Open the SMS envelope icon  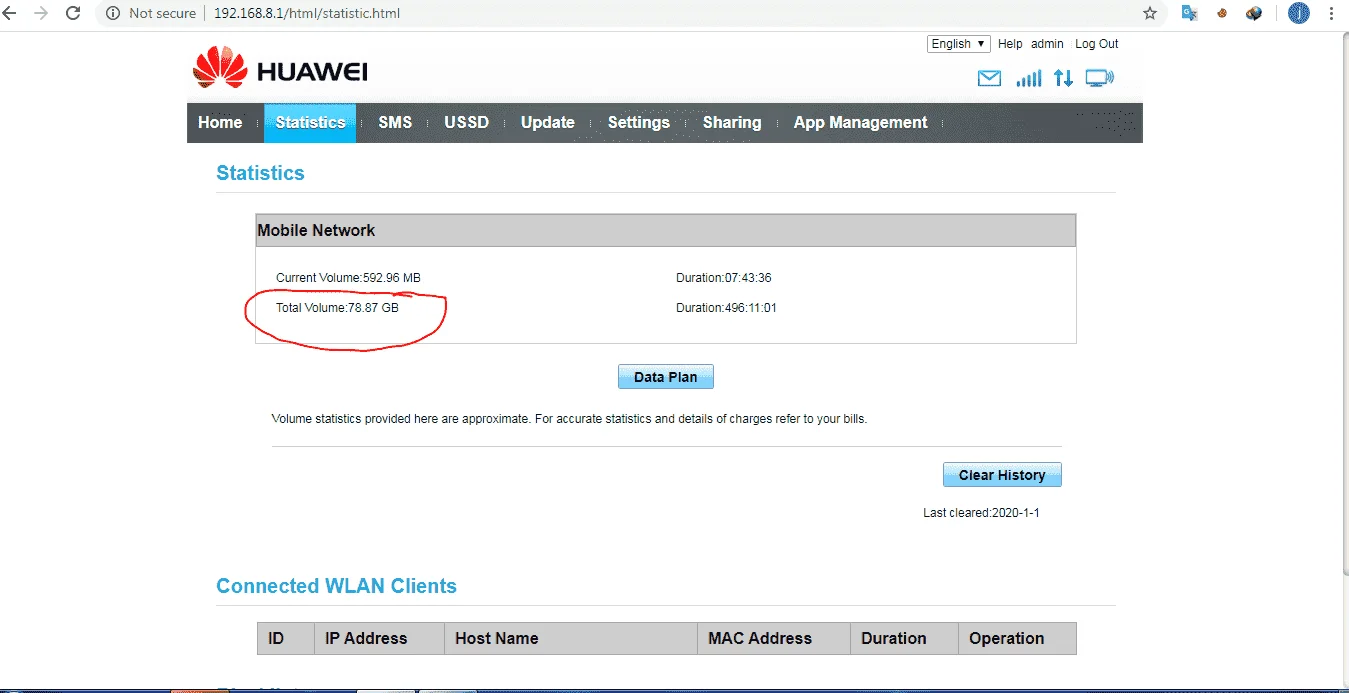point(989,78)
